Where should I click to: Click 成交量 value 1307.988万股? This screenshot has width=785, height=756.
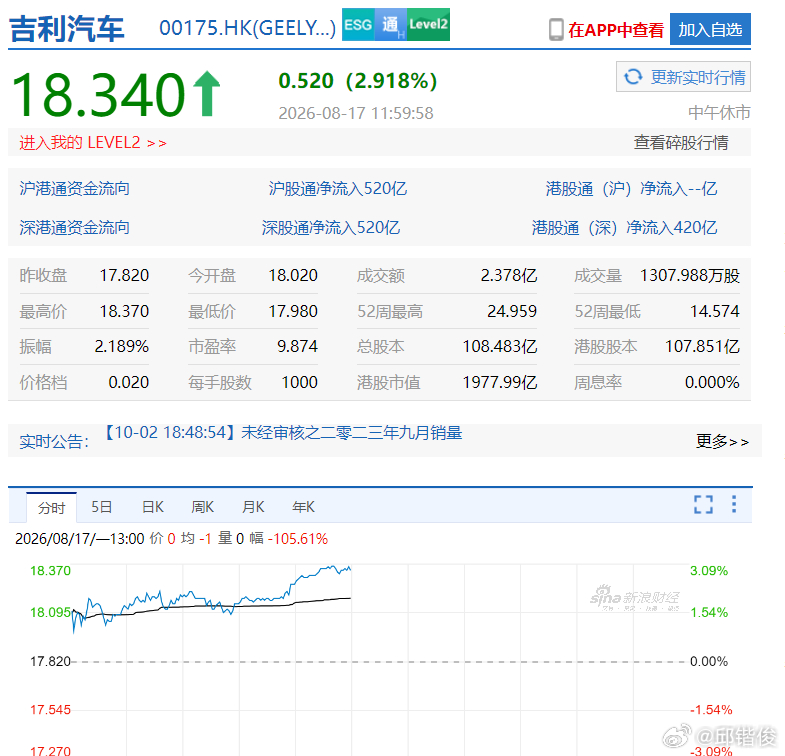[690, 275]
